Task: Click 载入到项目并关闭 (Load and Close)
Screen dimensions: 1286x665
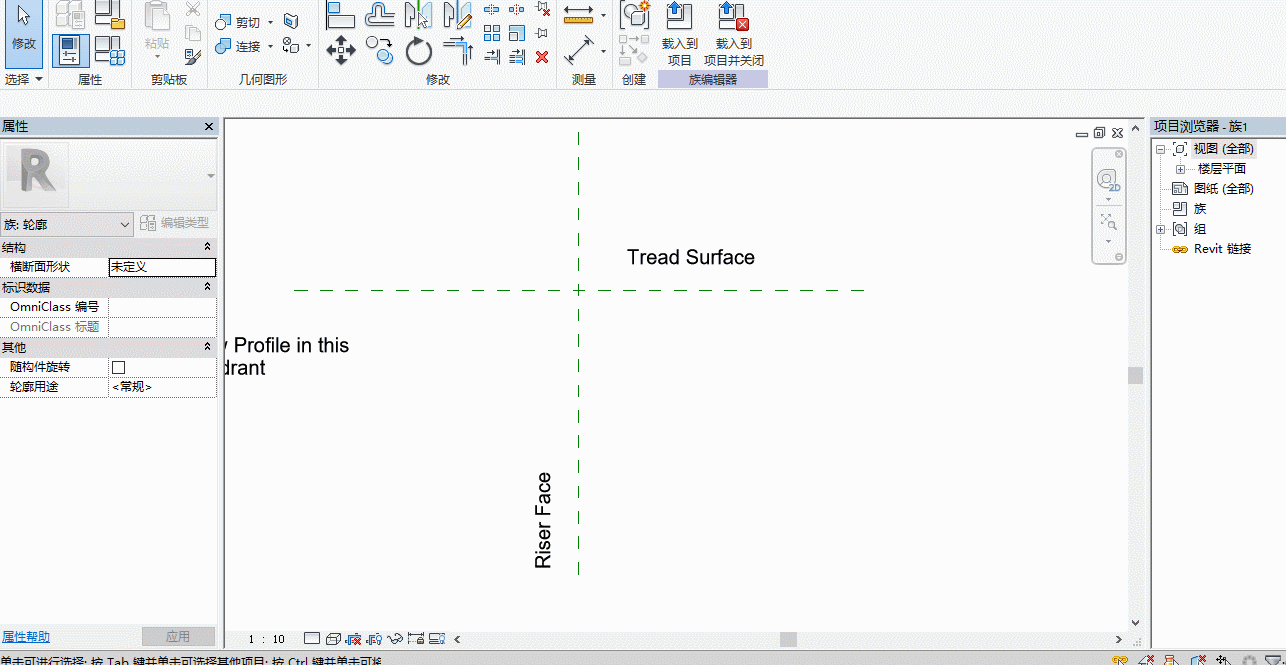Action: pos(733,34)
